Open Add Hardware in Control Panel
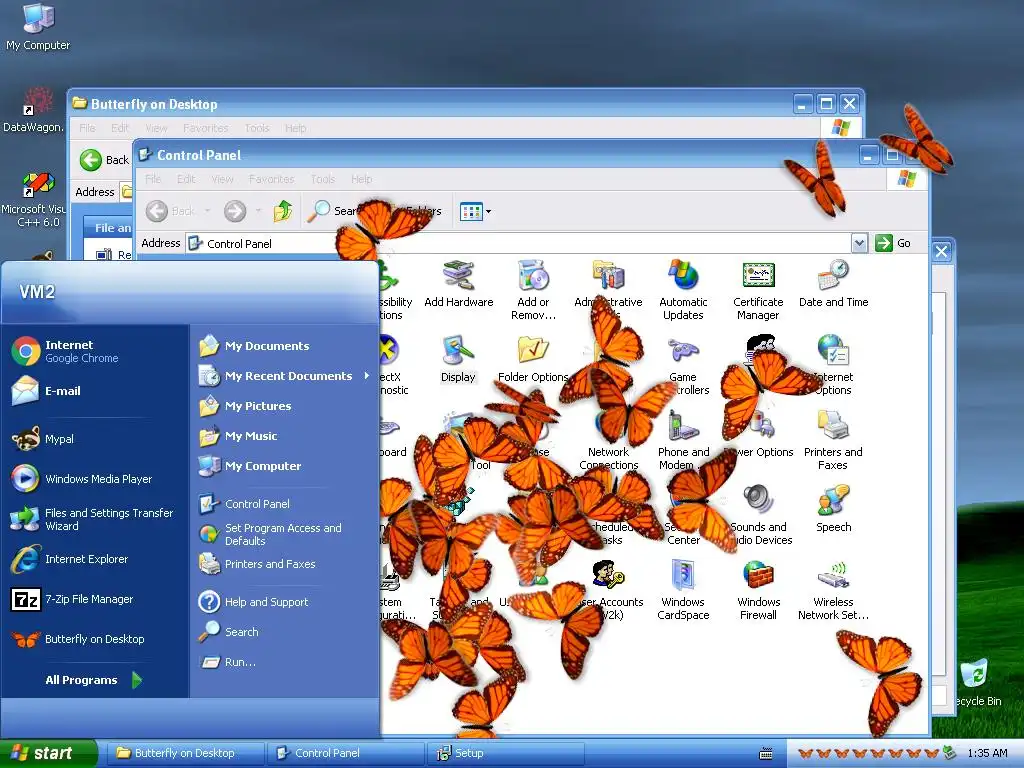 458,284
